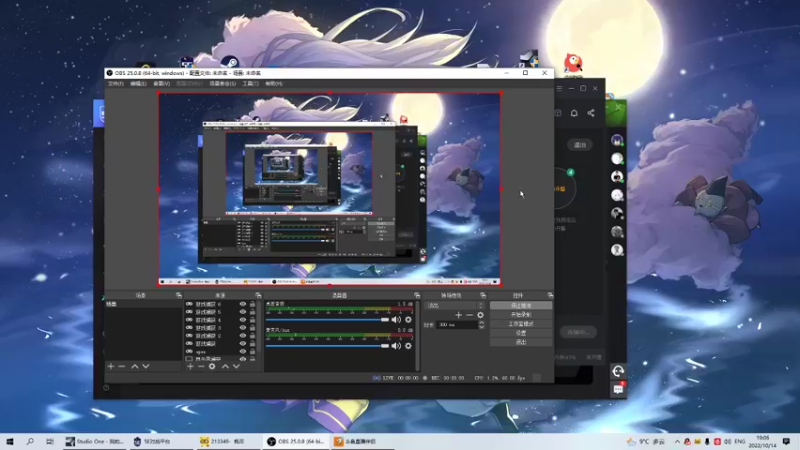This screenshot has width=800, height=450.
Task: Adjust the 麦克风/Aux volume slider
Action: click(x=328, y=345)
